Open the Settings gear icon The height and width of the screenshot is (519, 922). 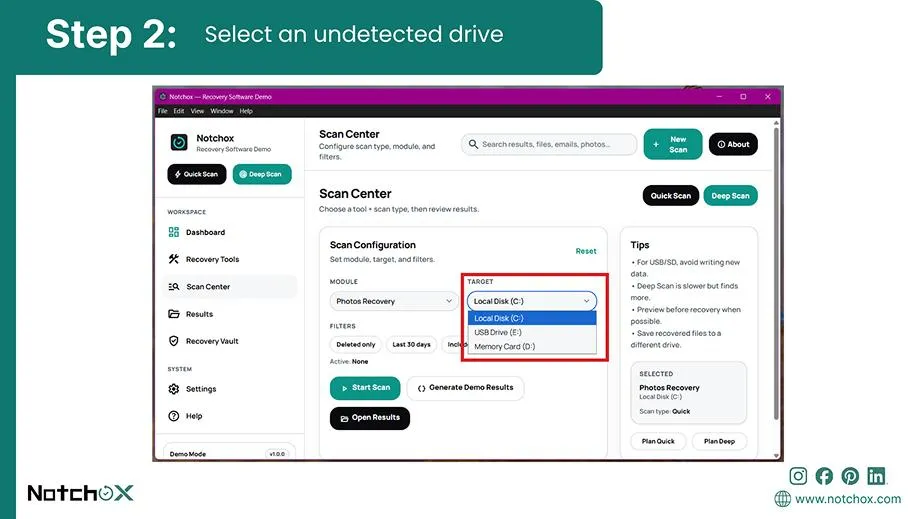coord(173,389)
